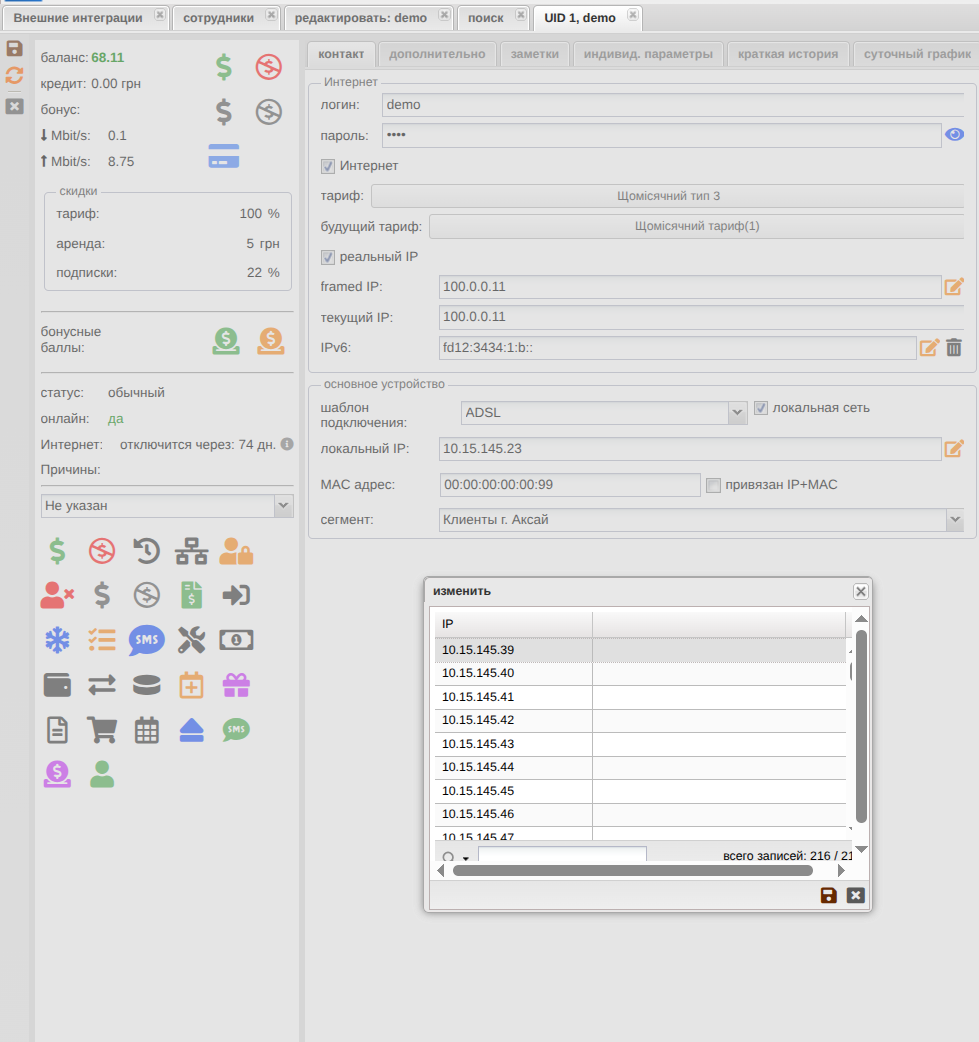Click the green user silhouette icon
Screen dimensions: 979x1042
pyautogui.click(x=102, y=775)
